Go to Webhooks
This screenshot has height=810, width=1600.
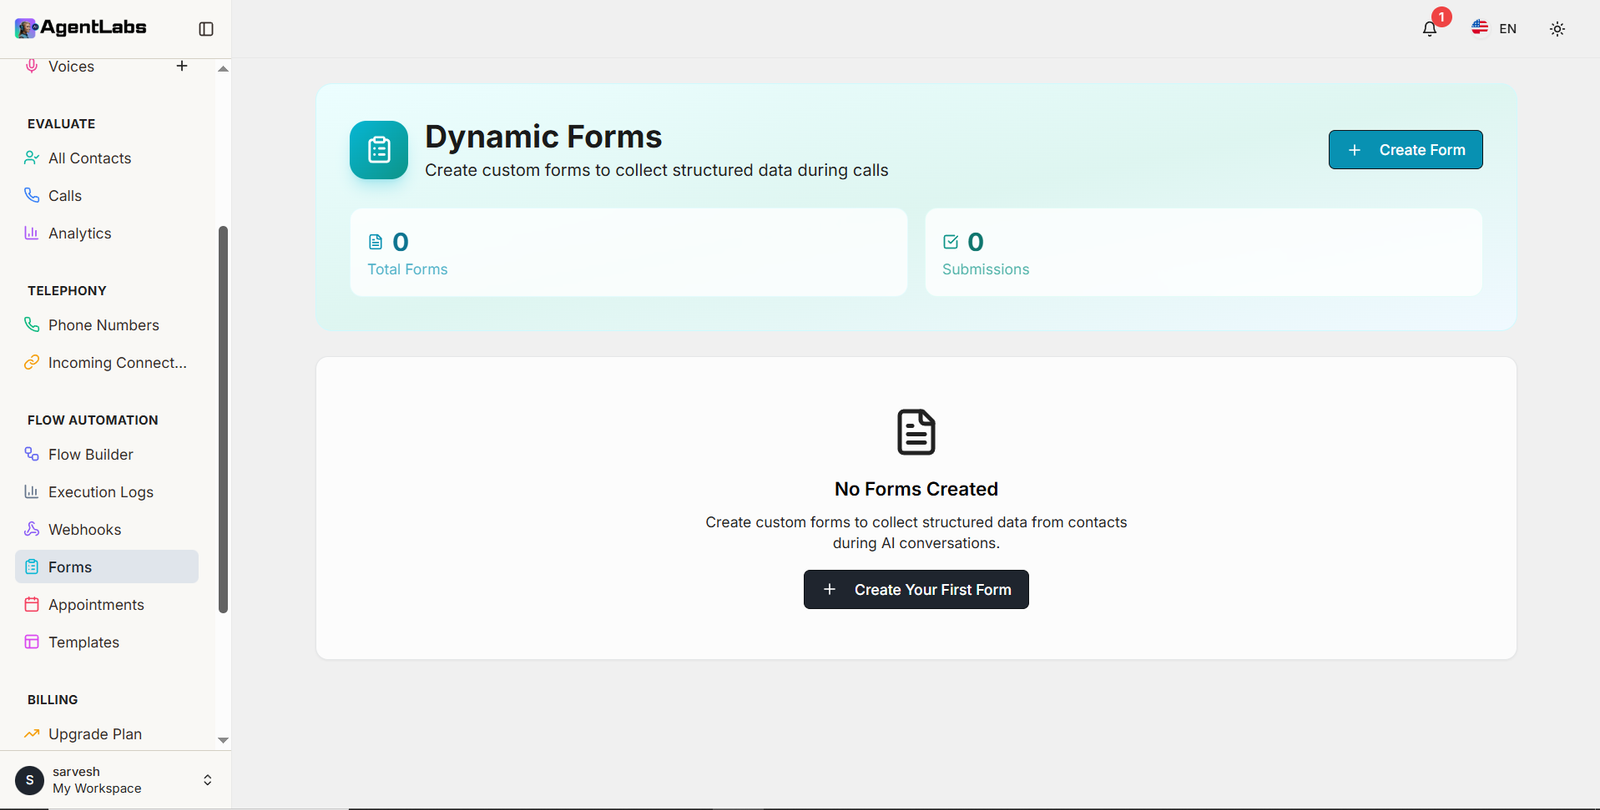click(107, 529)
